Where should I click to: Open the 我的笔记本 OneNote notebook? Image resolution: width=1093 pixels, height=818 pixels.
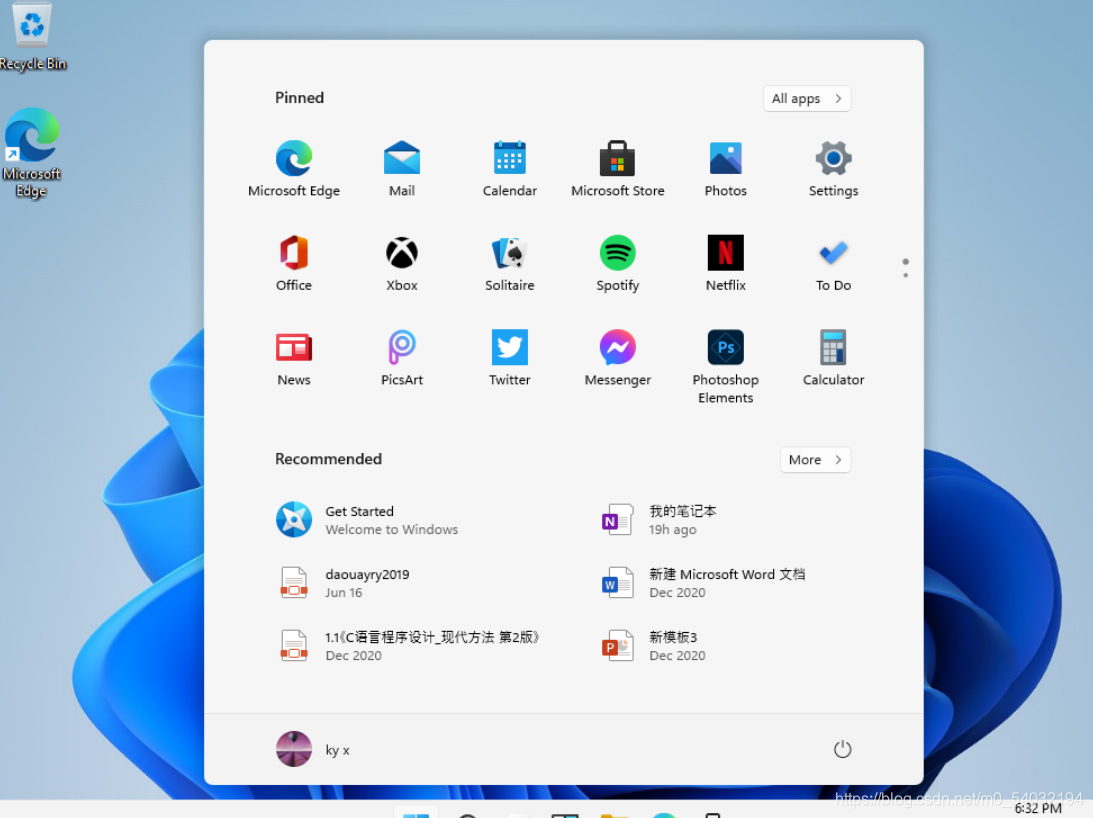659,520
